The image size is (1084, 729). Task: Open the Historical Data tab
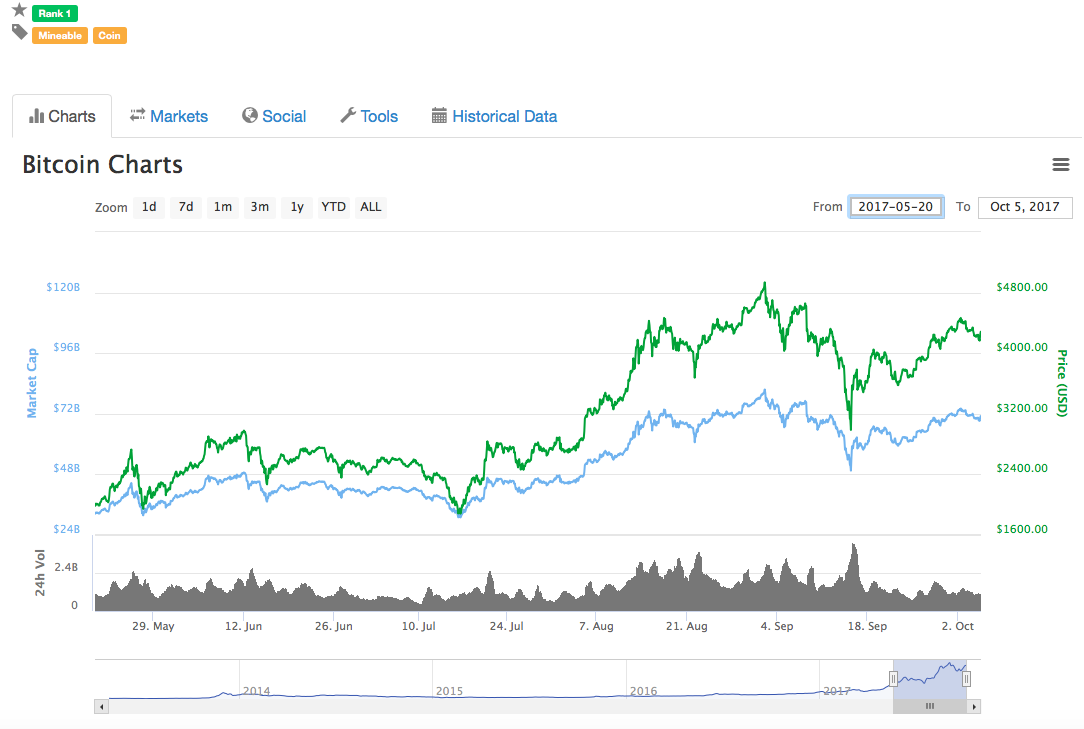point(494,116)
